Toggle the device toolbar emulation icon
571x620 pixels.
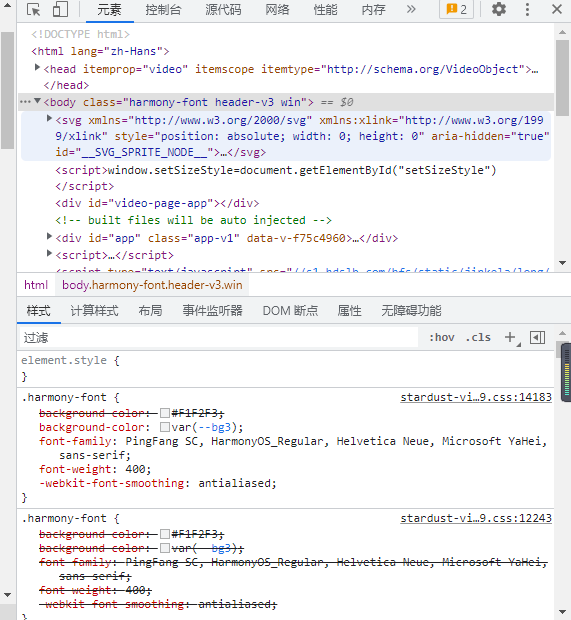point(60,9)
